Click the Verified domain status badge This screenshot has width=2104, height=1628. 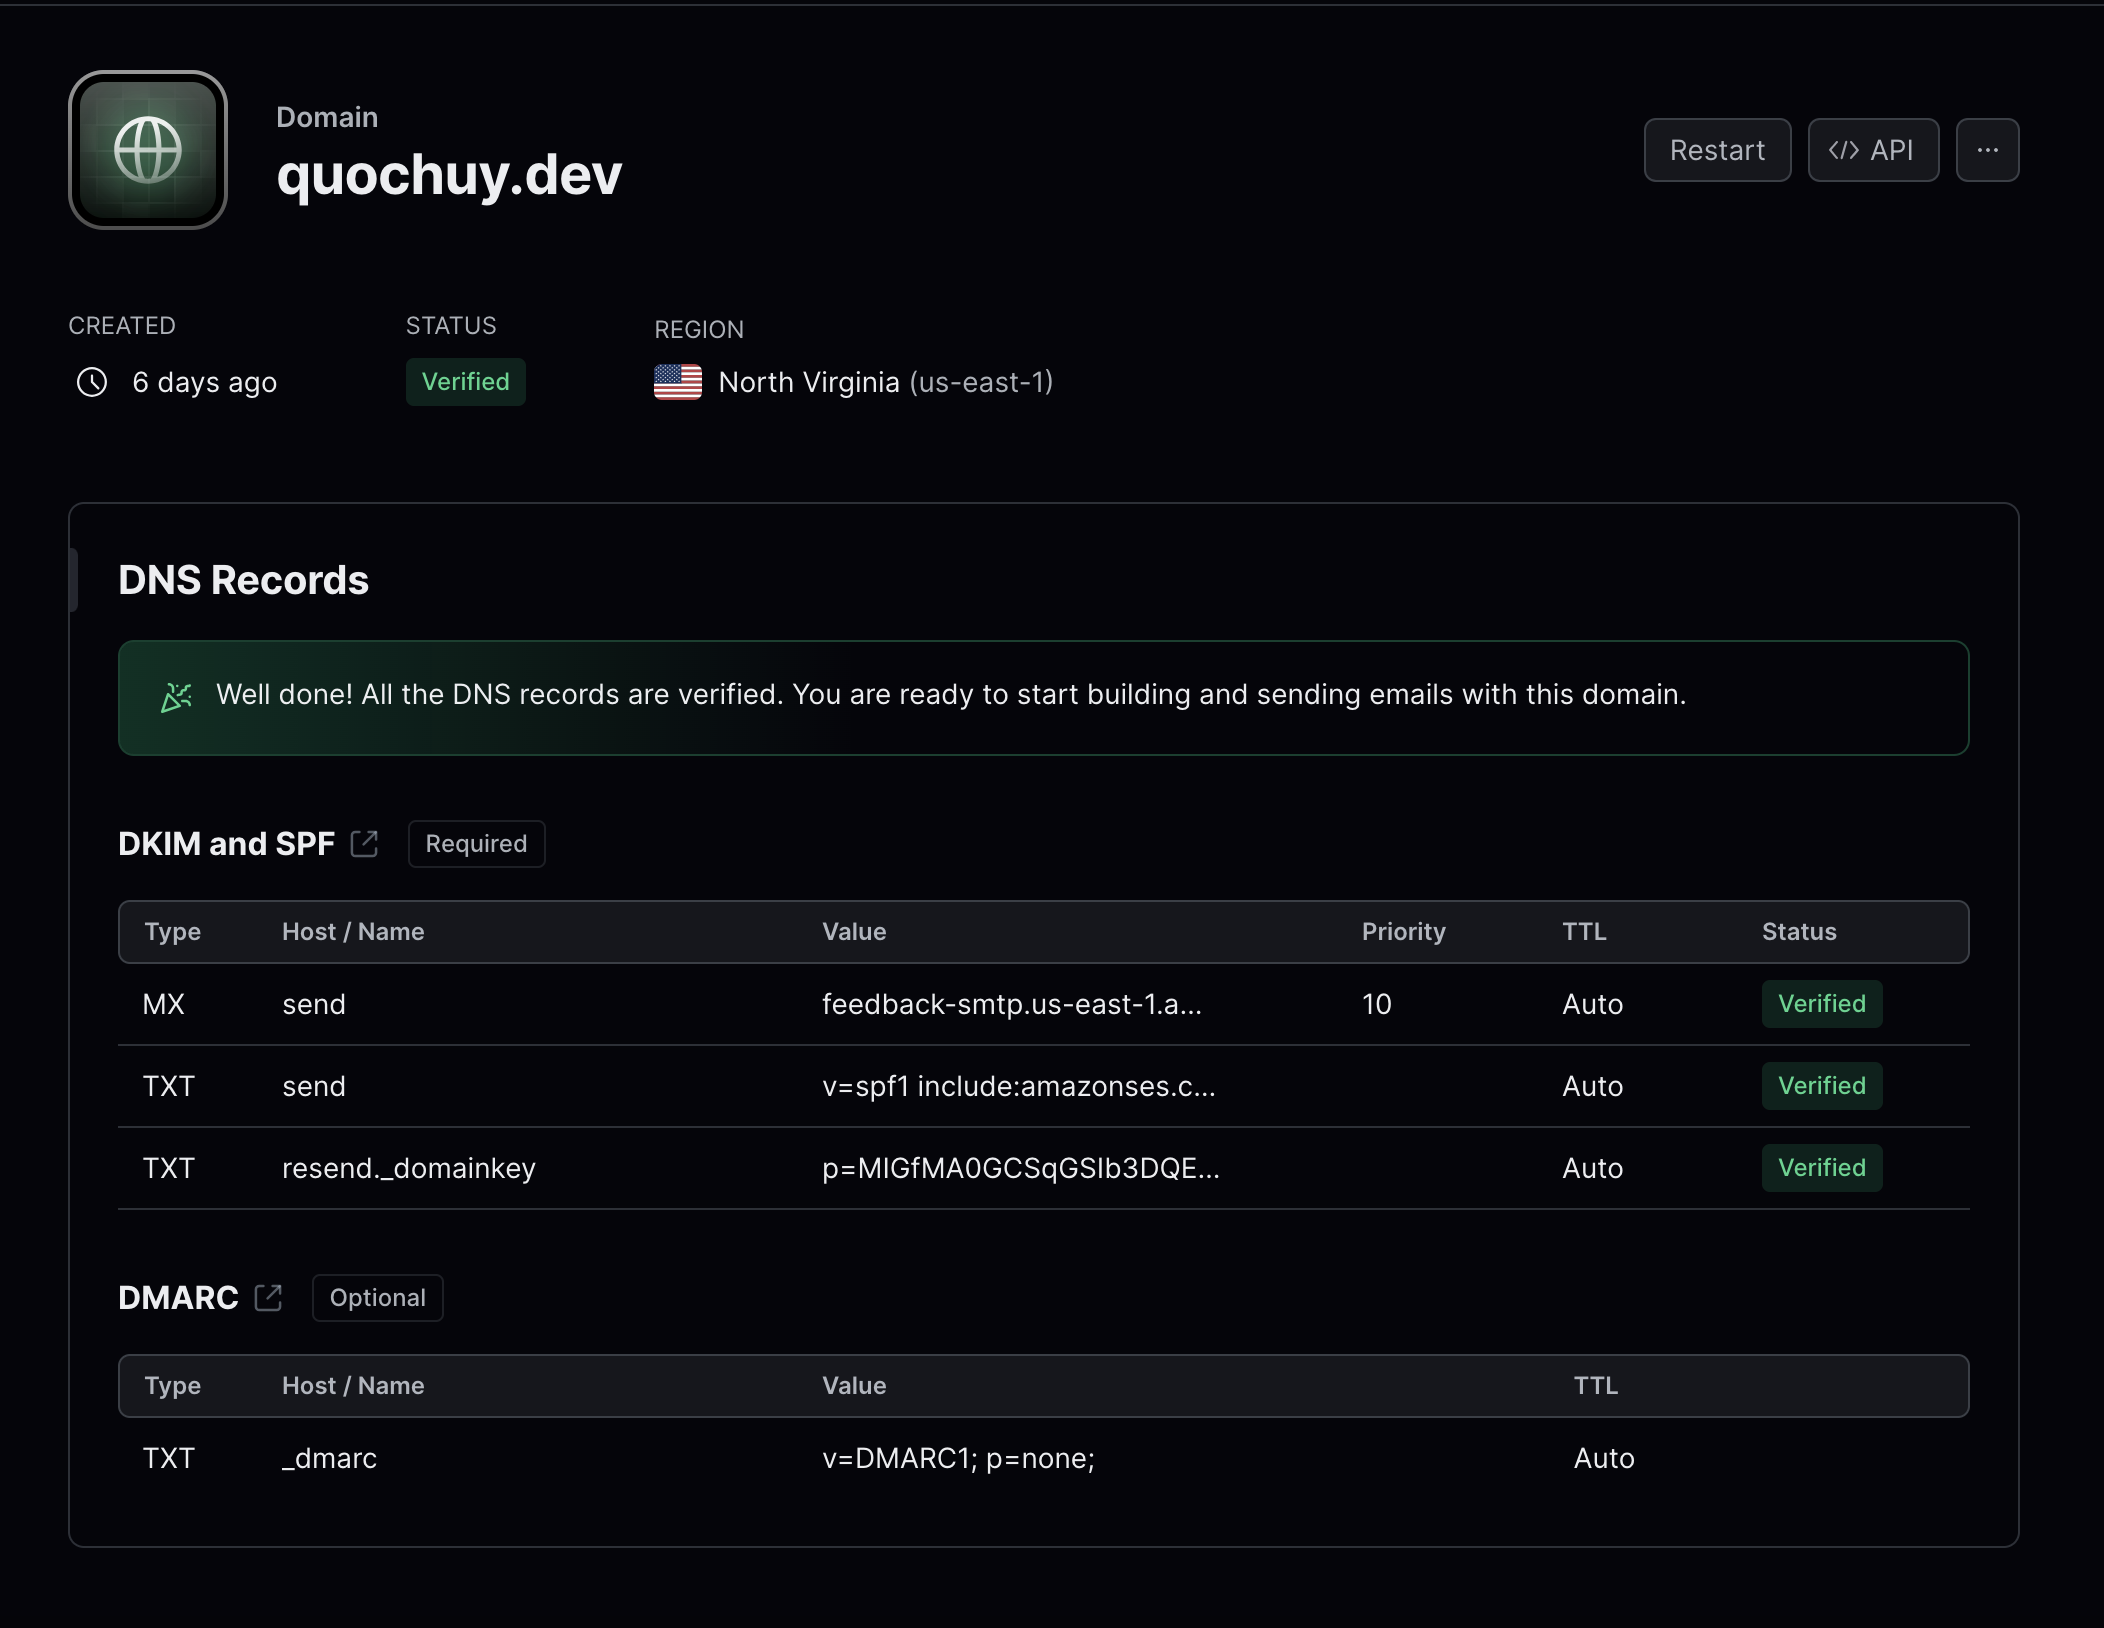coord(465,382)
